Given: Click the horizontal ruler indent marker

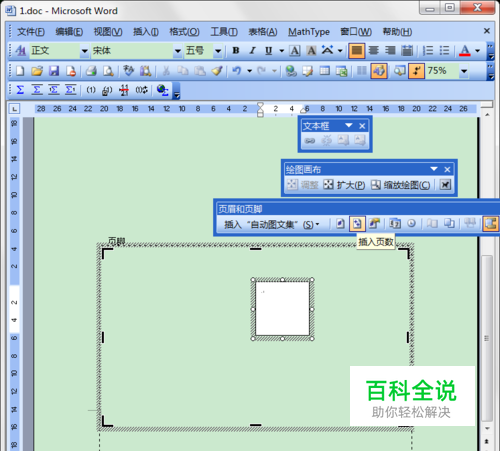Looking at the screenshot, I should point(260,110).
